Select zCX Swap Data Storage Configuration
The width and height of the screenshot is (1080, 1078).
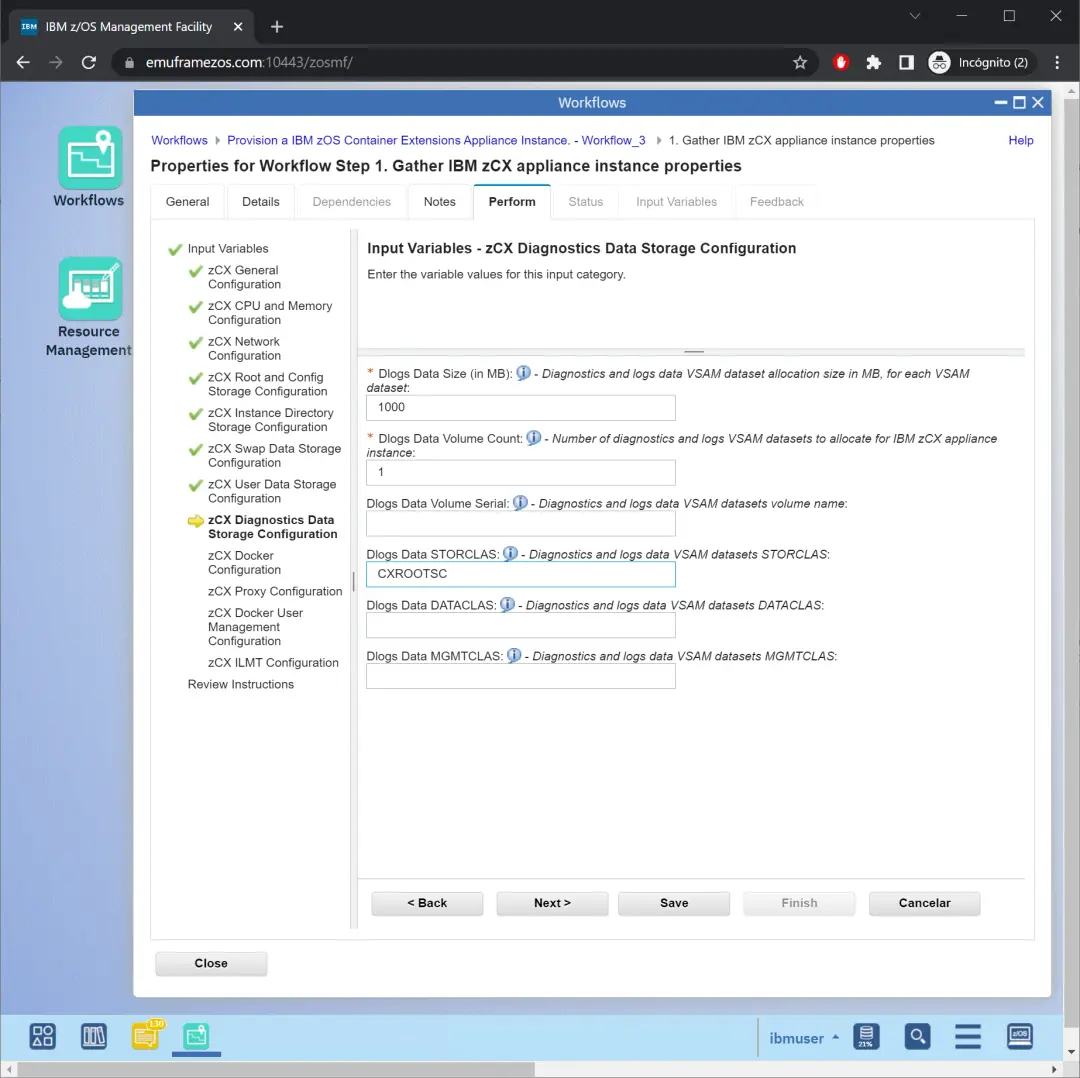tap(274, 455)
